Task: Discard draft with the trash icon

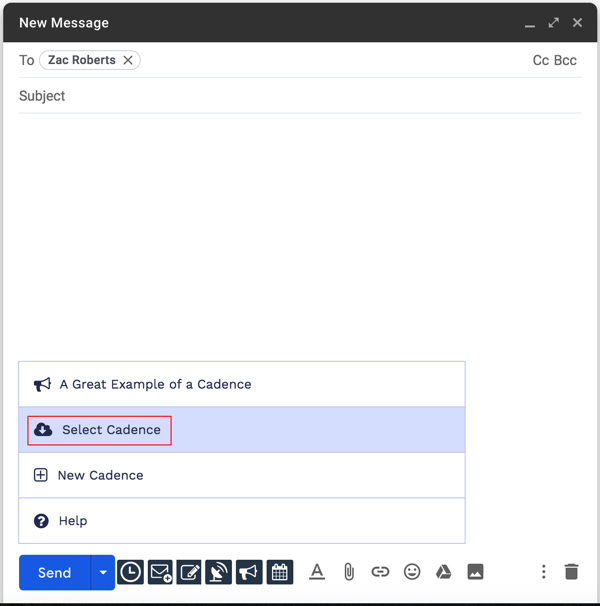Action: point(571,572)
